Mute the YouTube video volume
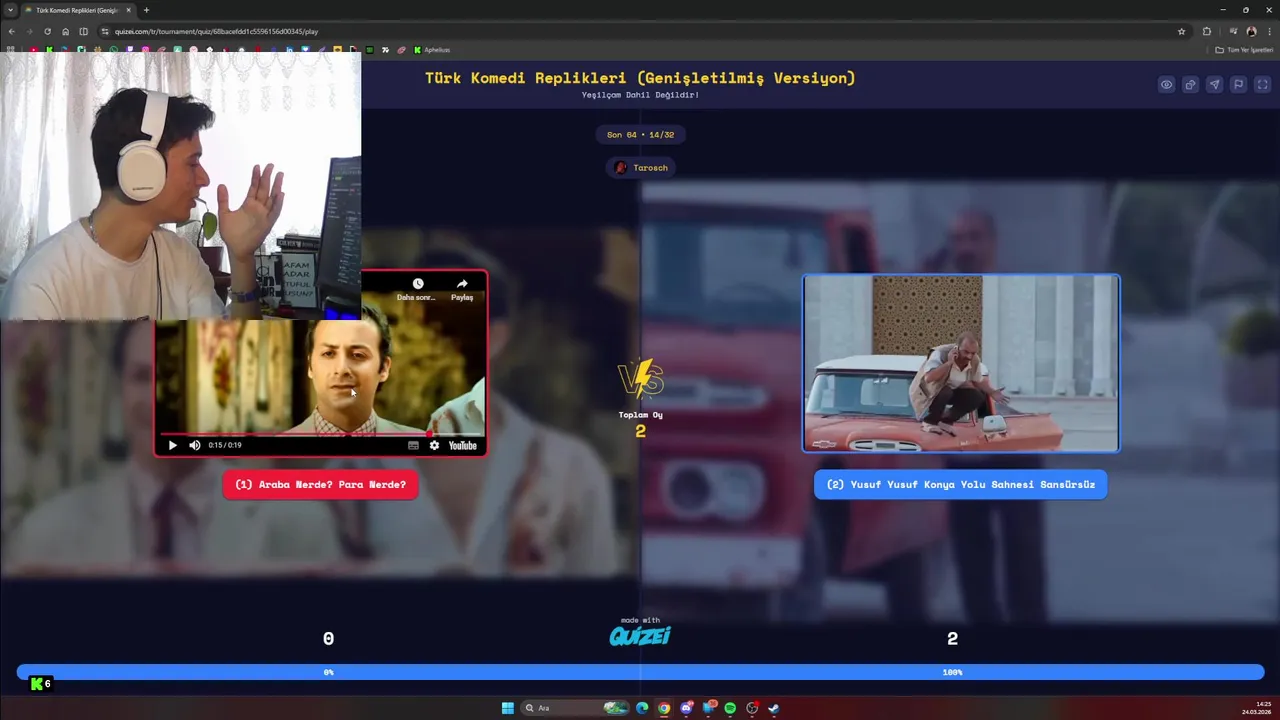 (x=195, y=445)
